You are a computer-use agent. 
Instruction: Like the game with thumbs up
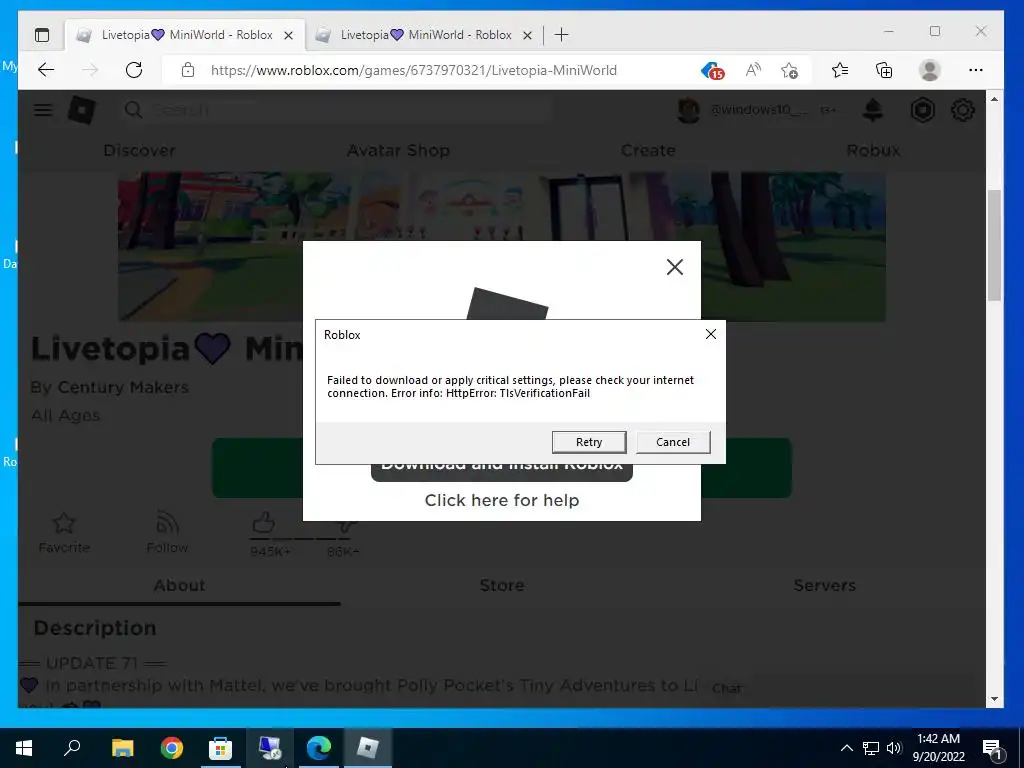pos(263,523)
